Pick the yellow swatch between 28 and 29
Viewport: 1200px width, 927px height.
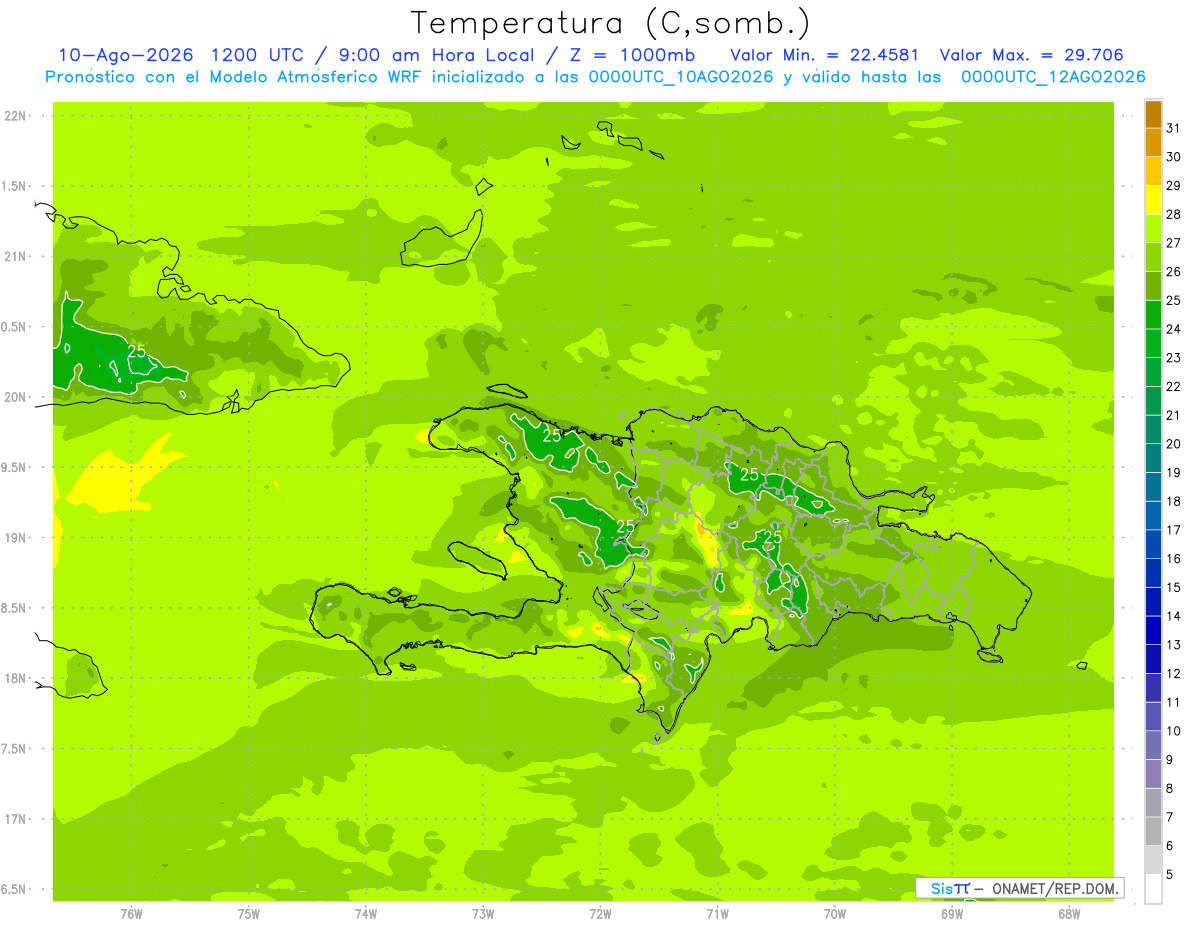pyautogui.click(x=1153, y=201)
